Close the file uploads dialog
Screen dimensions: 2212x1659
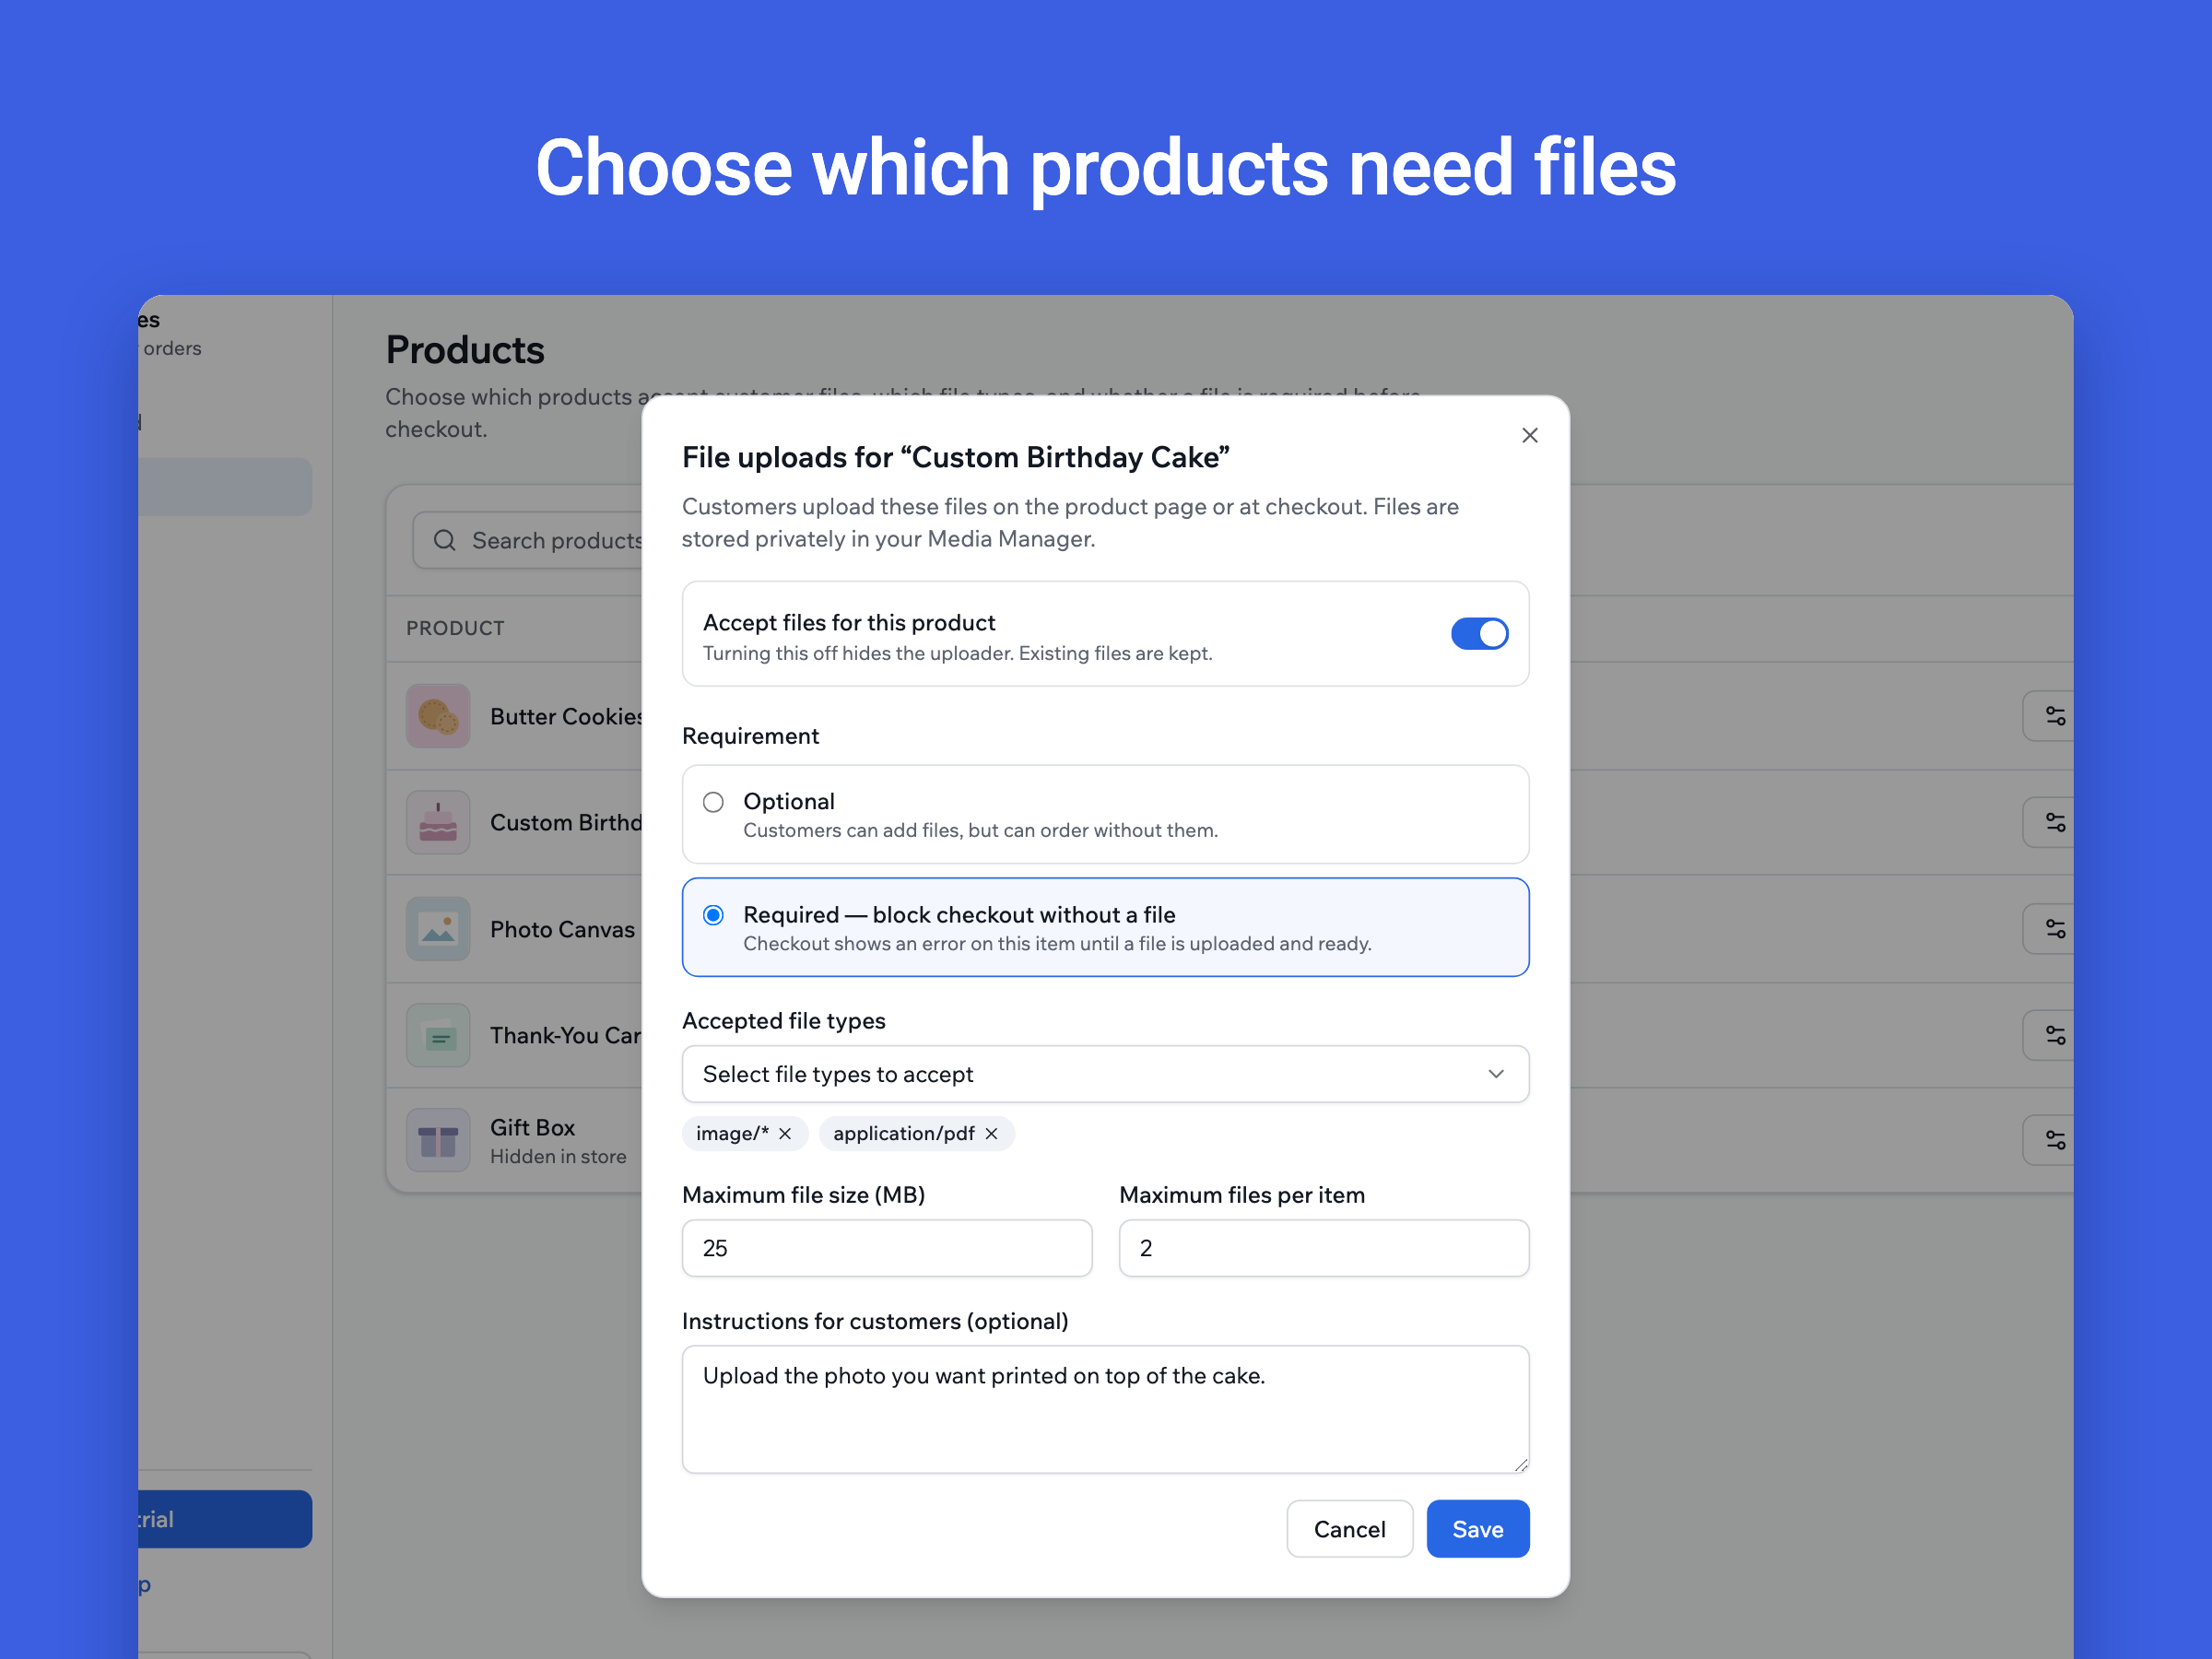(1529, 435)
